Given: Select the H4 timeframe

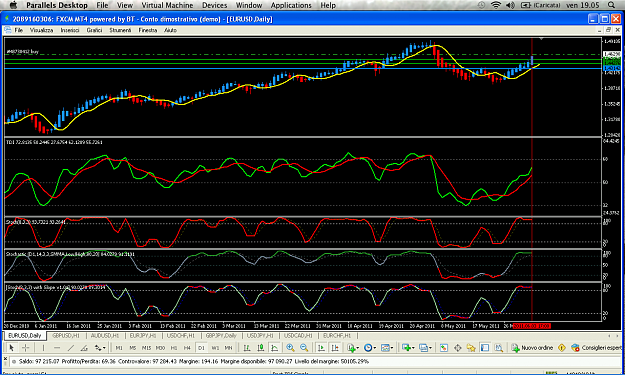Looking at the screenshot, I should pyautogui.click(x=187, y=348).
